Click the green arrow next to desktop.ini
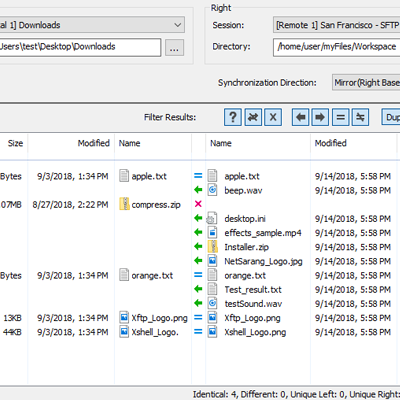The width and height of the screenshot is (400, 400). (x=198, y=218)
